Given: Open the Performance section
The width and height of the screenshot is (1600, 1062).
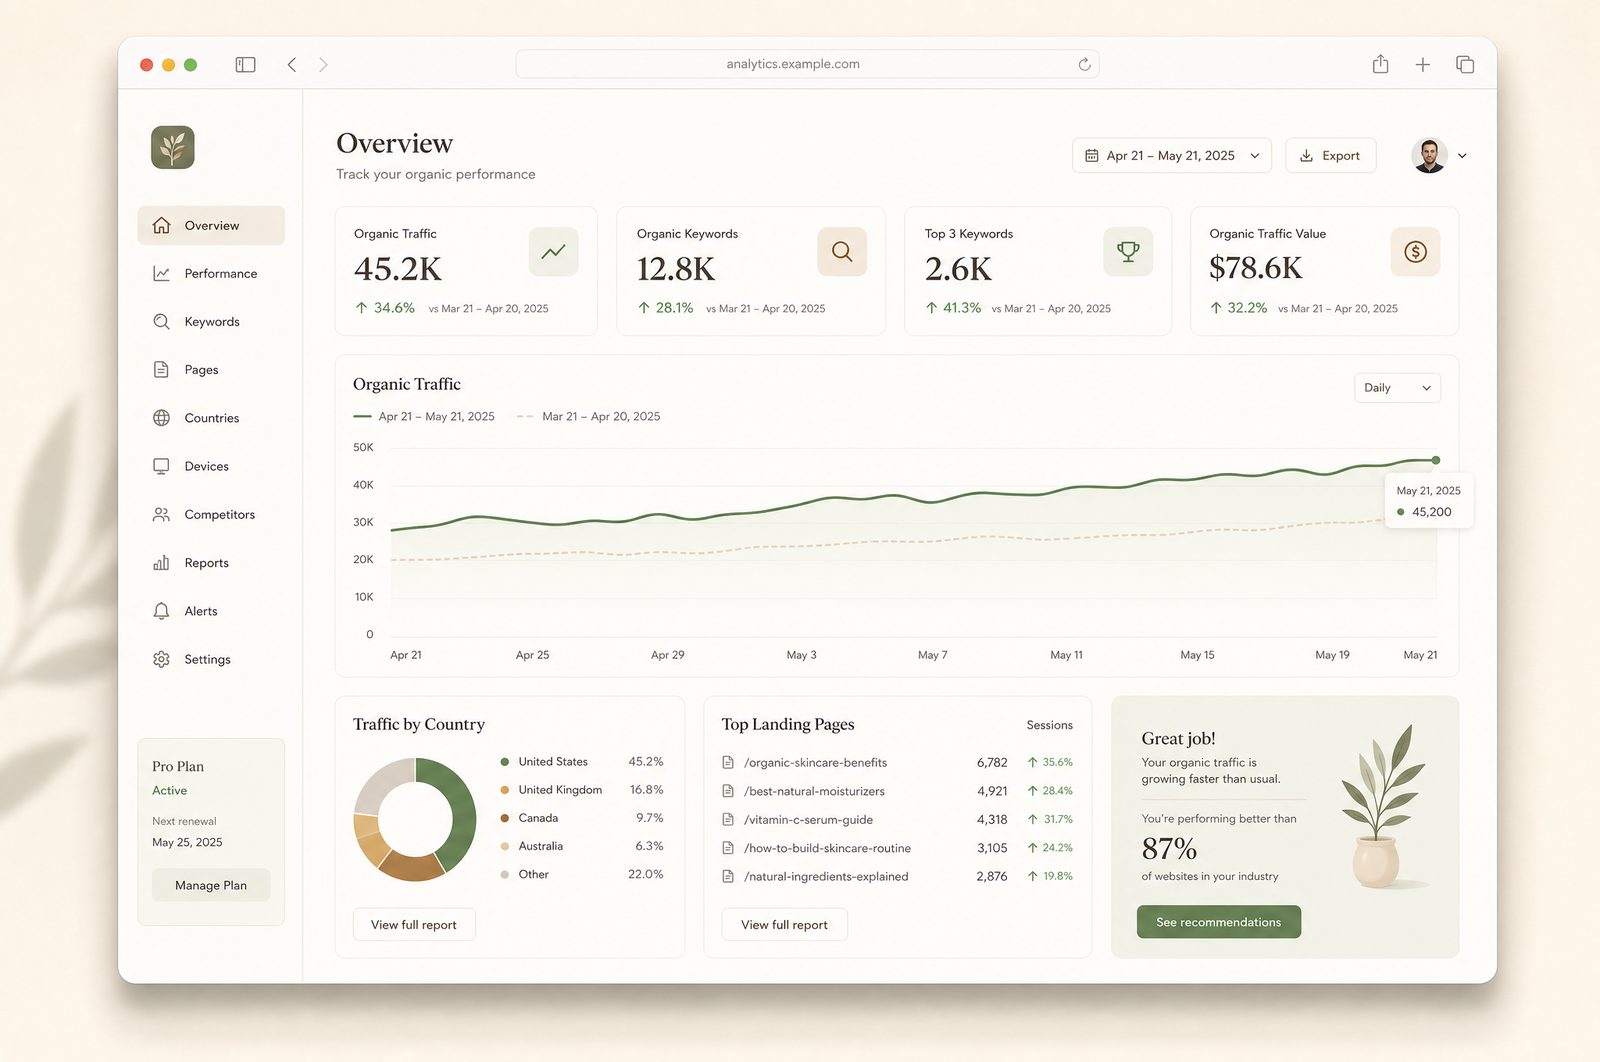Looking at the screenshot, I should click(x=211, y=273).
